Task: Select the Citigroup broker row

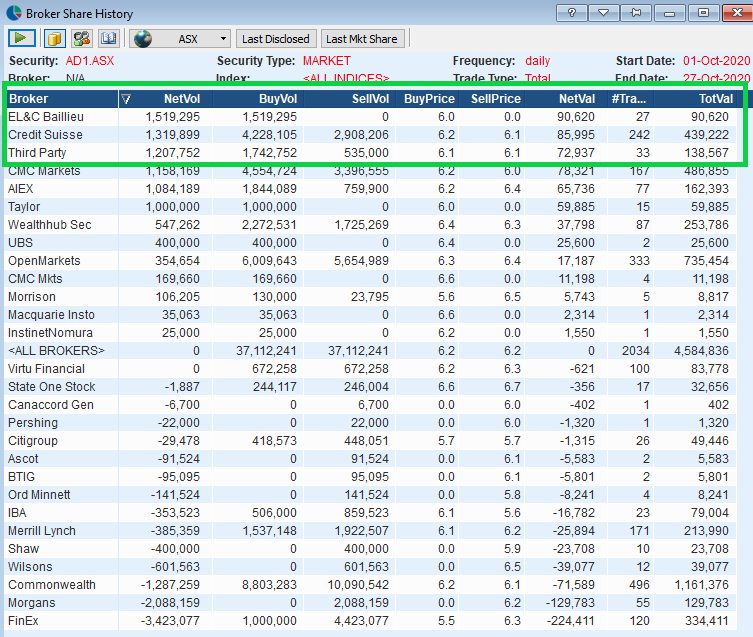Action: (371, 441)
